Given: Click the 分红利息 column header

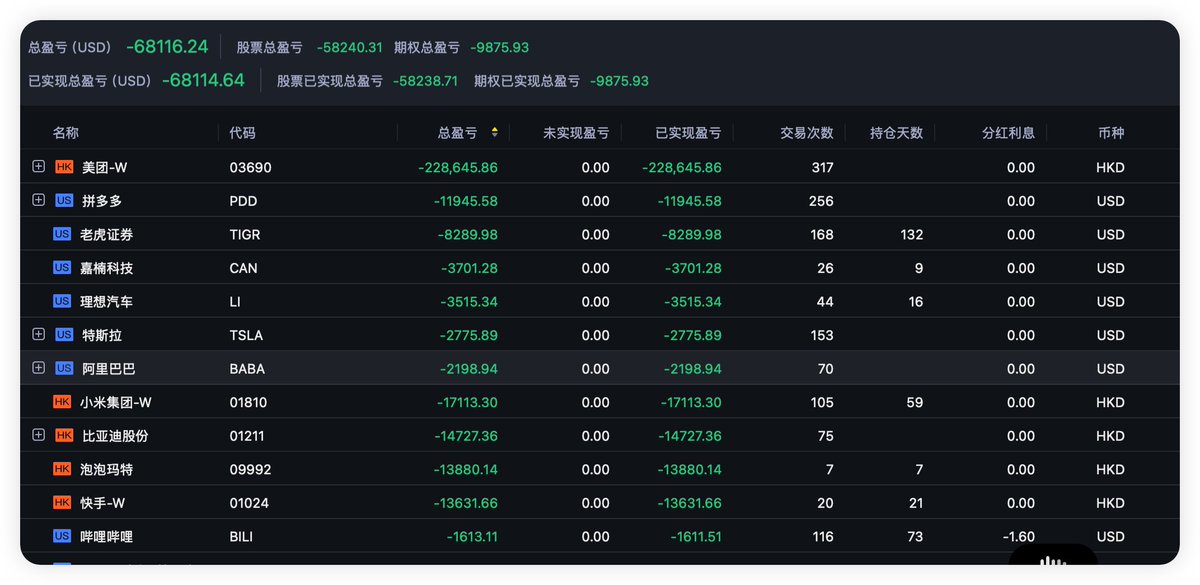Looking at the screenshot, I should tap(1008, 133).
